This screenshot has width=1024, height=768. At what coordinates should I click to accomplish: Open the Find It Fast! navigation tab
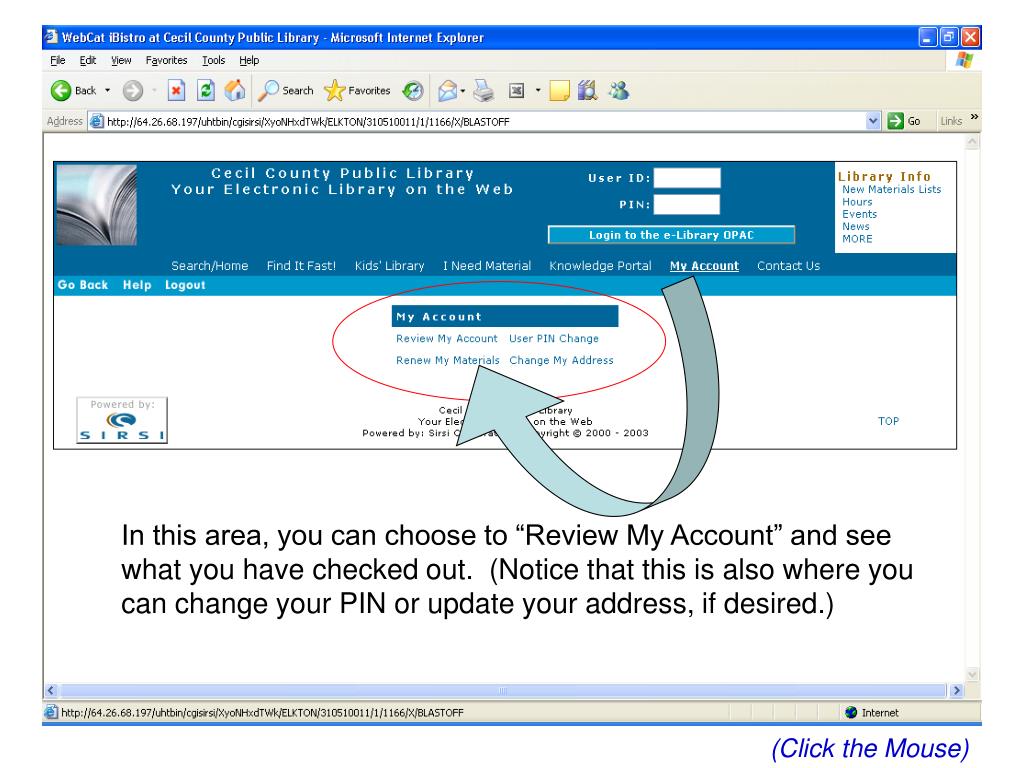point(301,266)
